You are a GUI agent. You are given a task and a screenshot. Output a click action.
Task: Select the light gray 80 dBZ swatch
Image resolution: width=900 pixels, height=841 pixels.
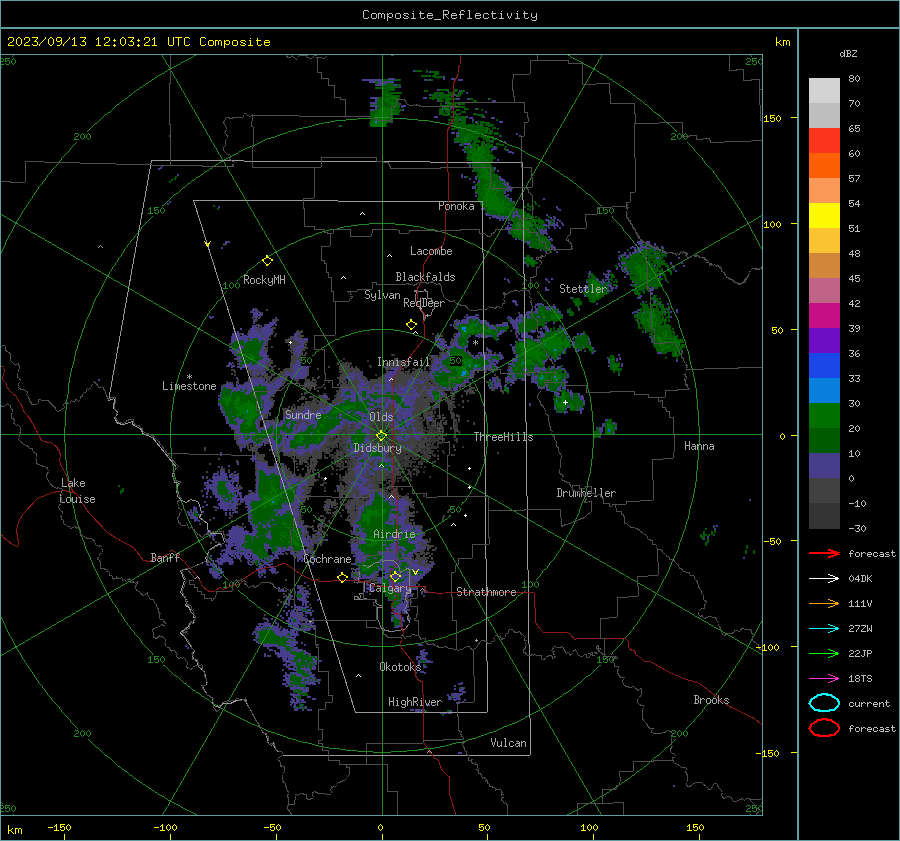point(824,91)
